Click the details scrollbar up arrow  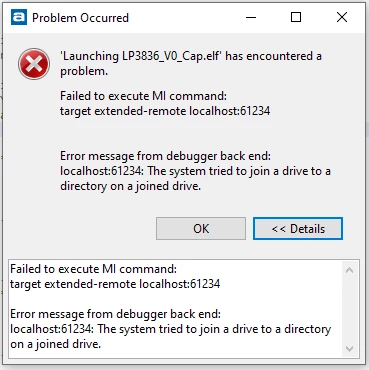(349, 270)
